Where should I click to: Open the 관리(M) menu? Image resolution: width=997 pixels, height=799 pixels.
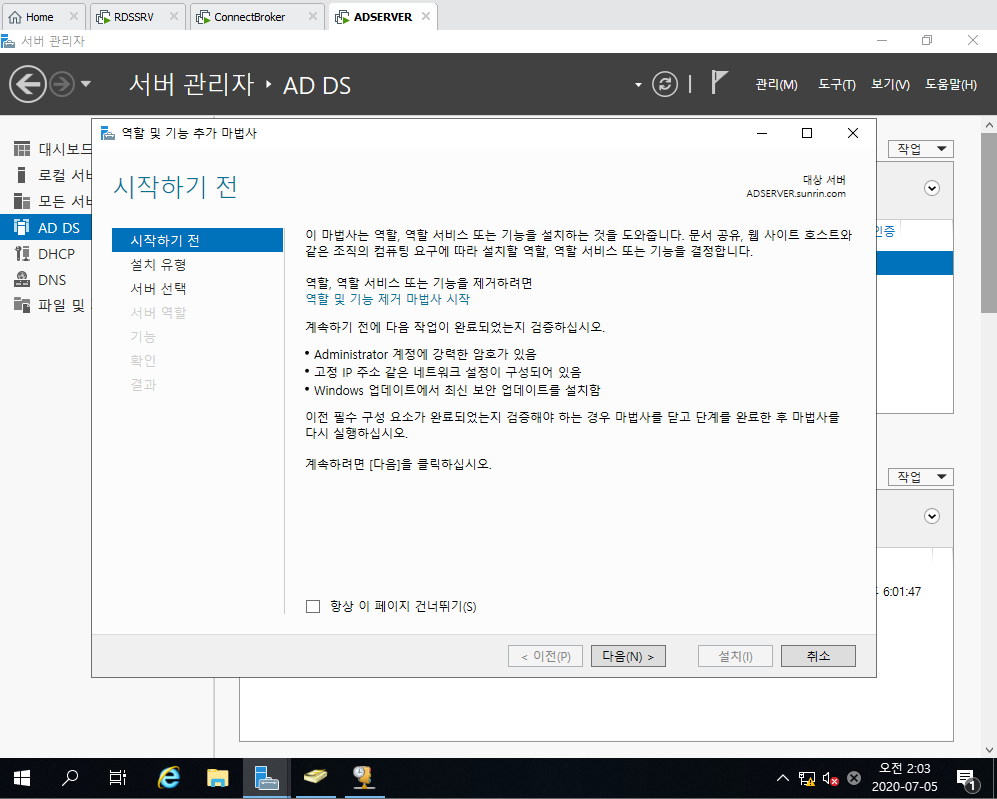776,85
